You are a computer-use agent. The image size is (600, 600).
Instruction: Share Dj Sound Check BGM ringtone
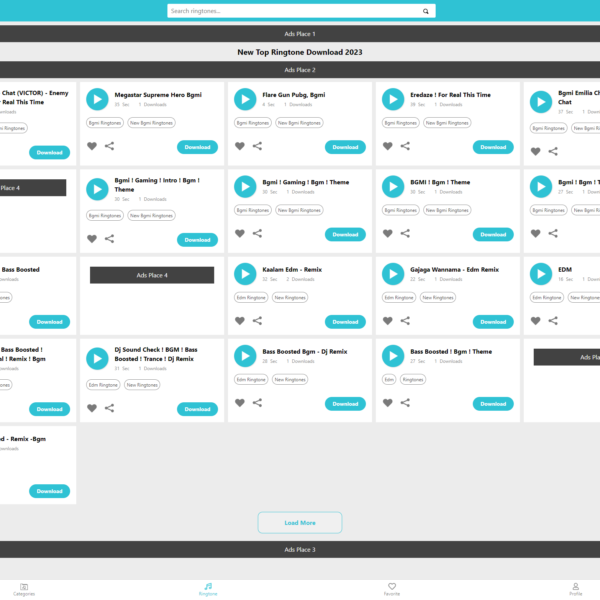click(109, 408)
